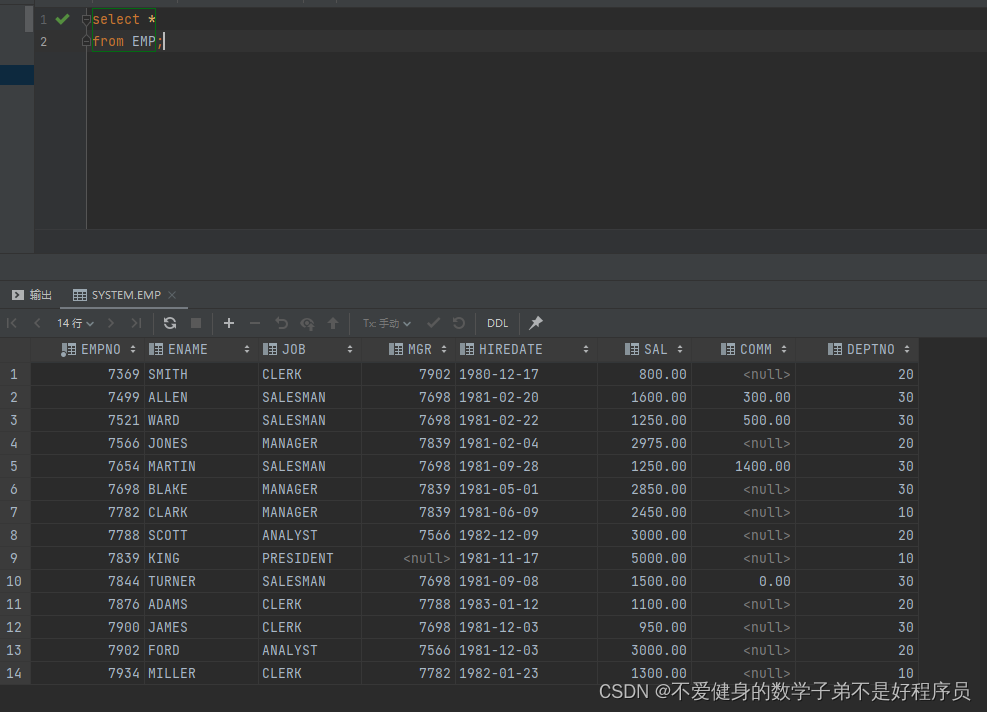Select row number 1 header
The image size is (987, 712).
coord(14,374)
